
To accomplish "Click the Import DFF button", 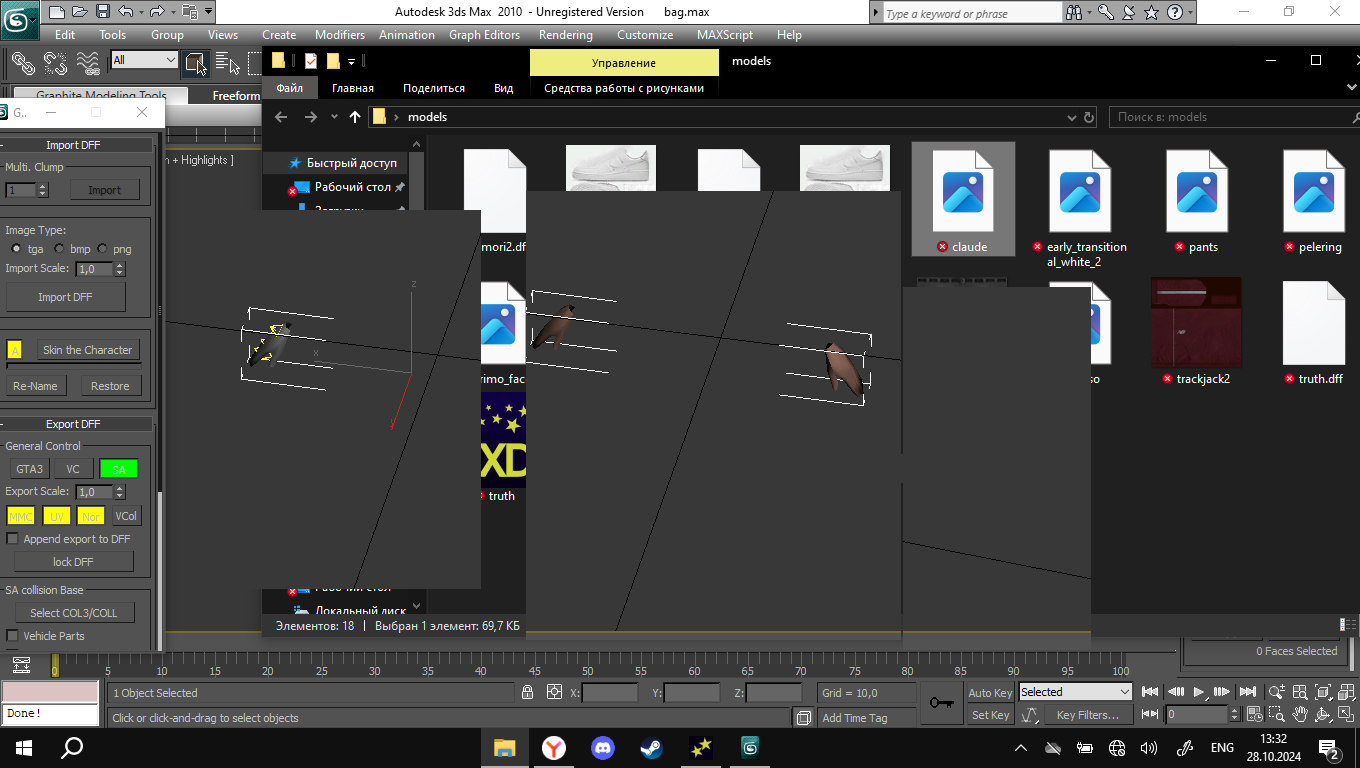I will [66, 297].
